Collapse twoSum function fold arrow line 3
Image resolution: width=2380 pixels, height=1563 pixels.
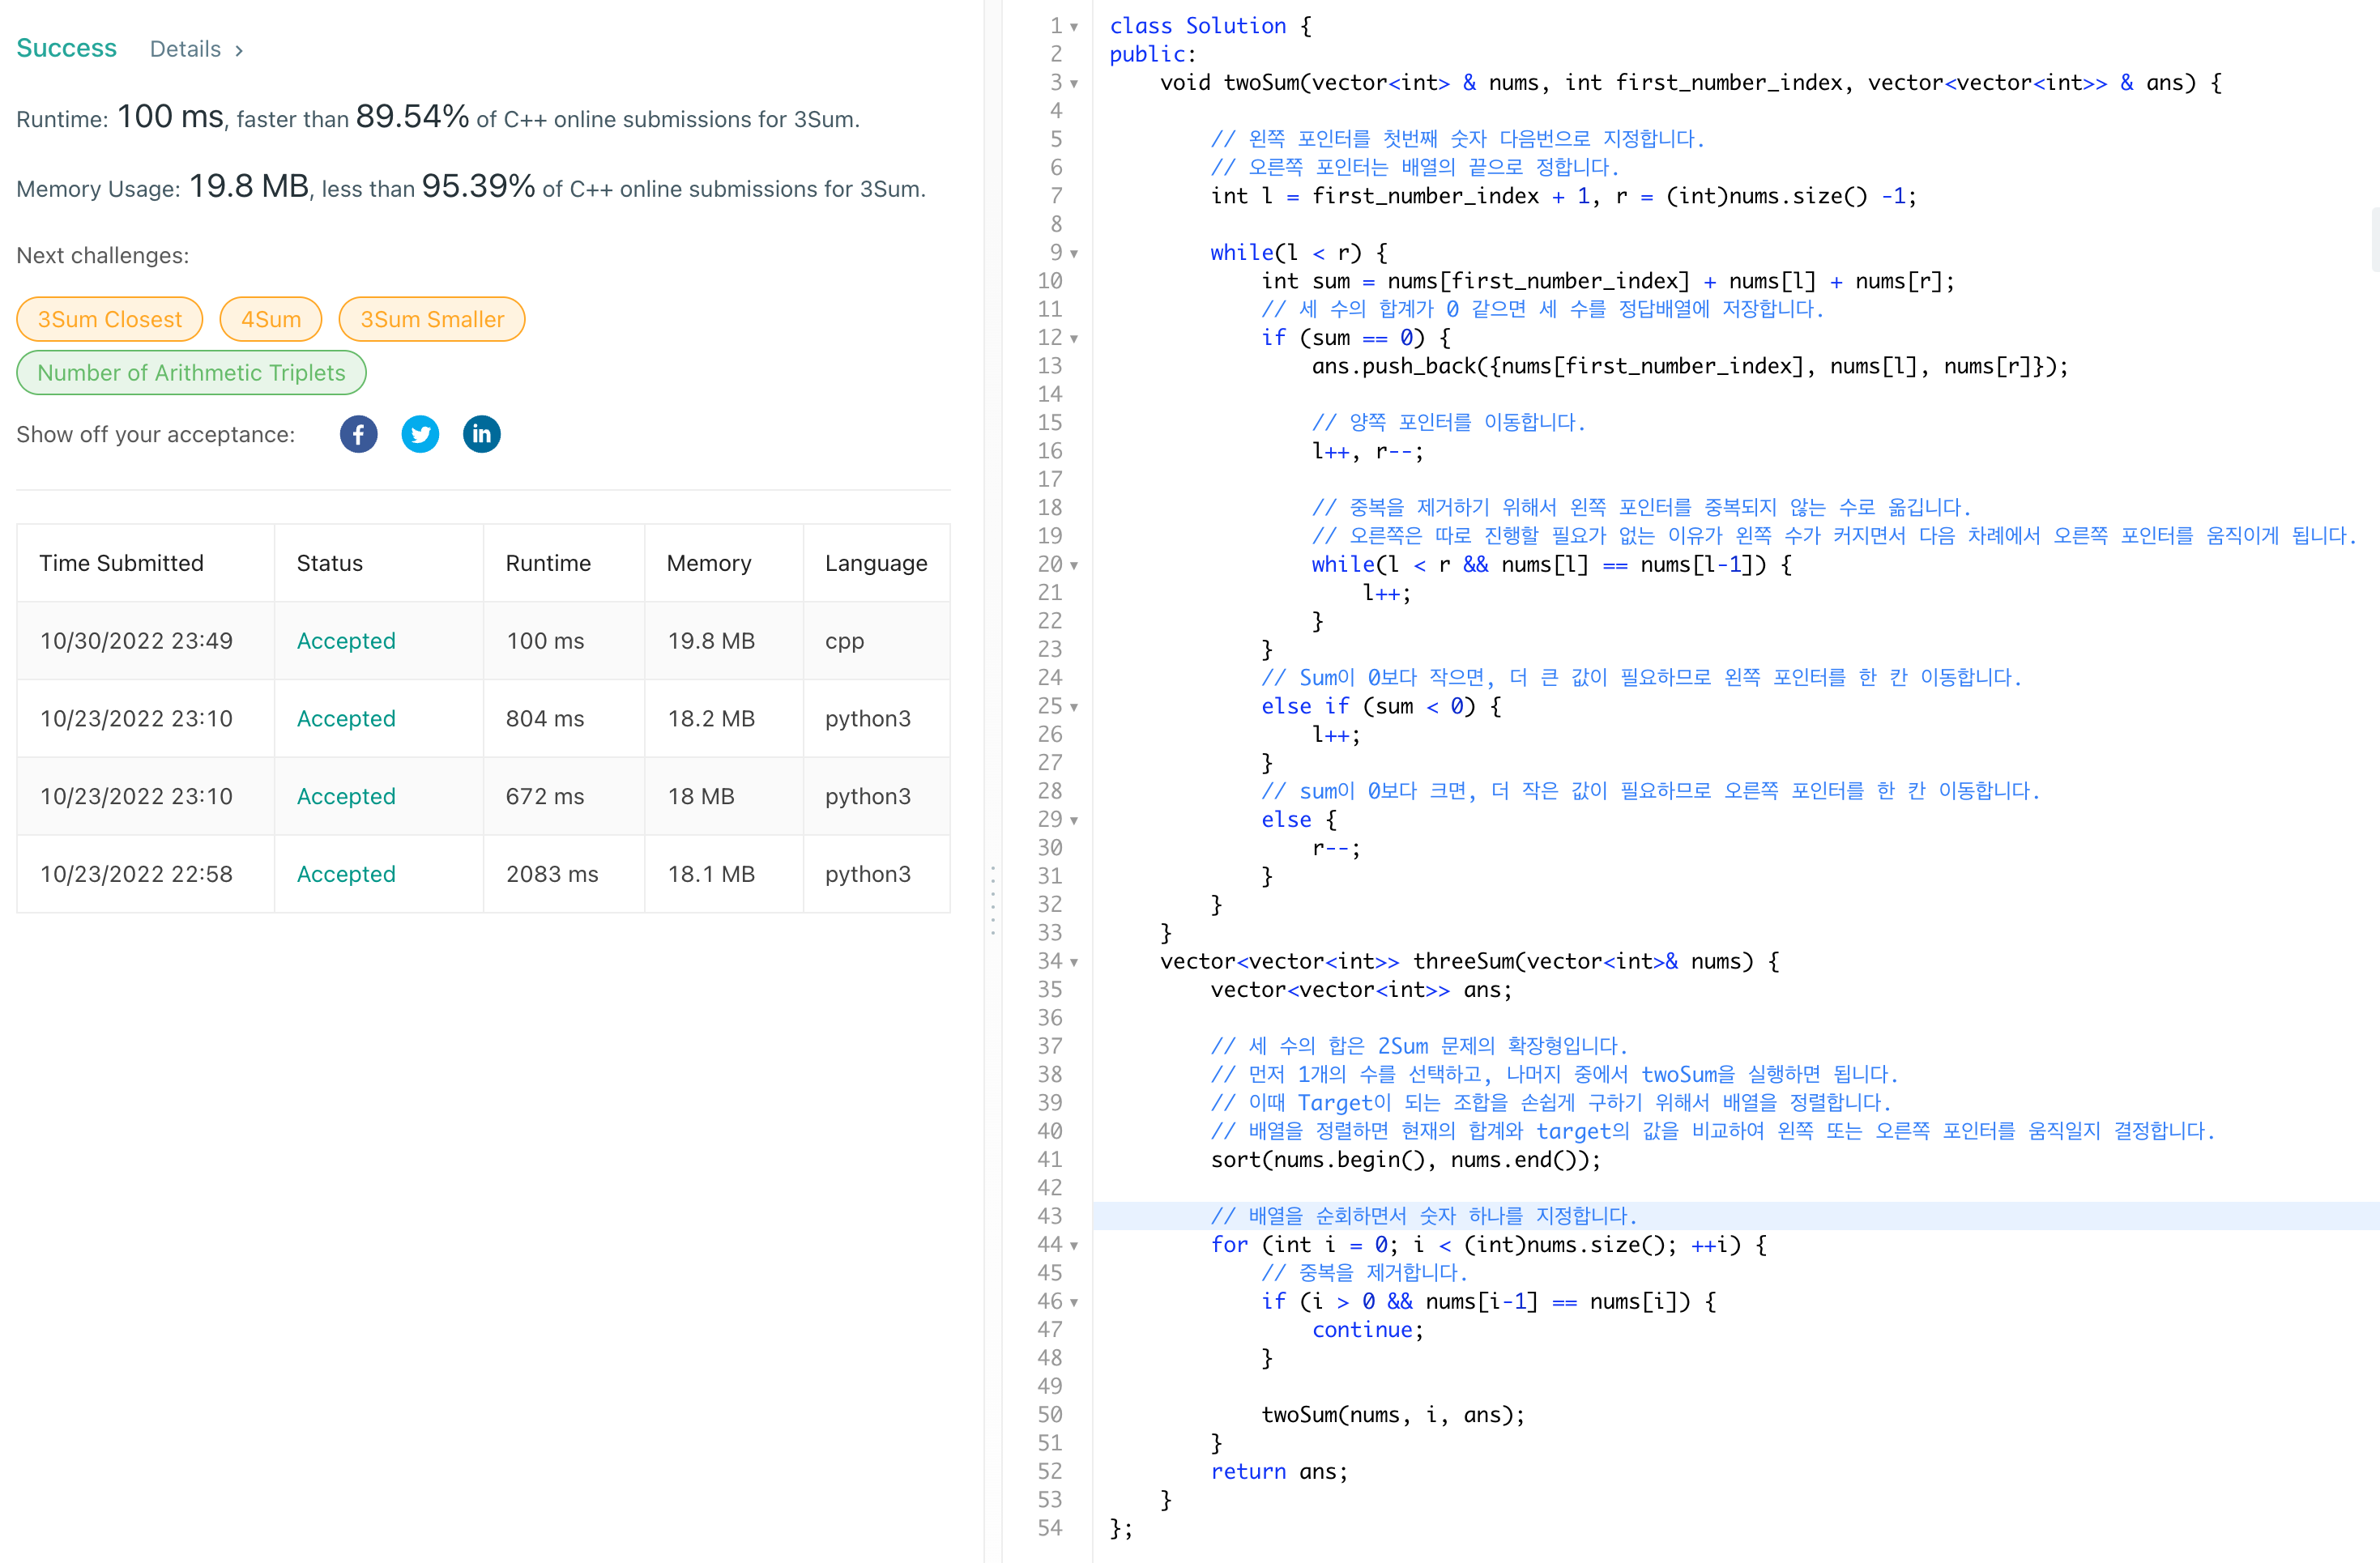(x=1074, y=84)
